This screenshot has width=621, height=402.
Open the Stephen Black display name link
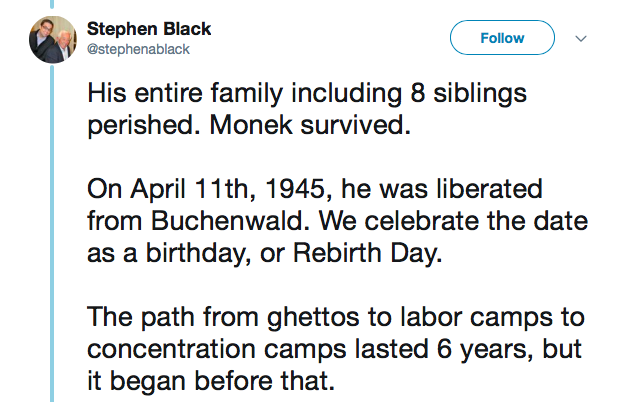147,28
